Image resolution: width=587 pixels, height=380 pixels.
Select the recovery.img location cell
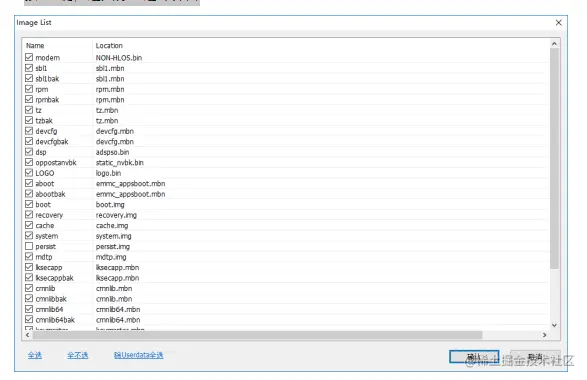point(116,215)
